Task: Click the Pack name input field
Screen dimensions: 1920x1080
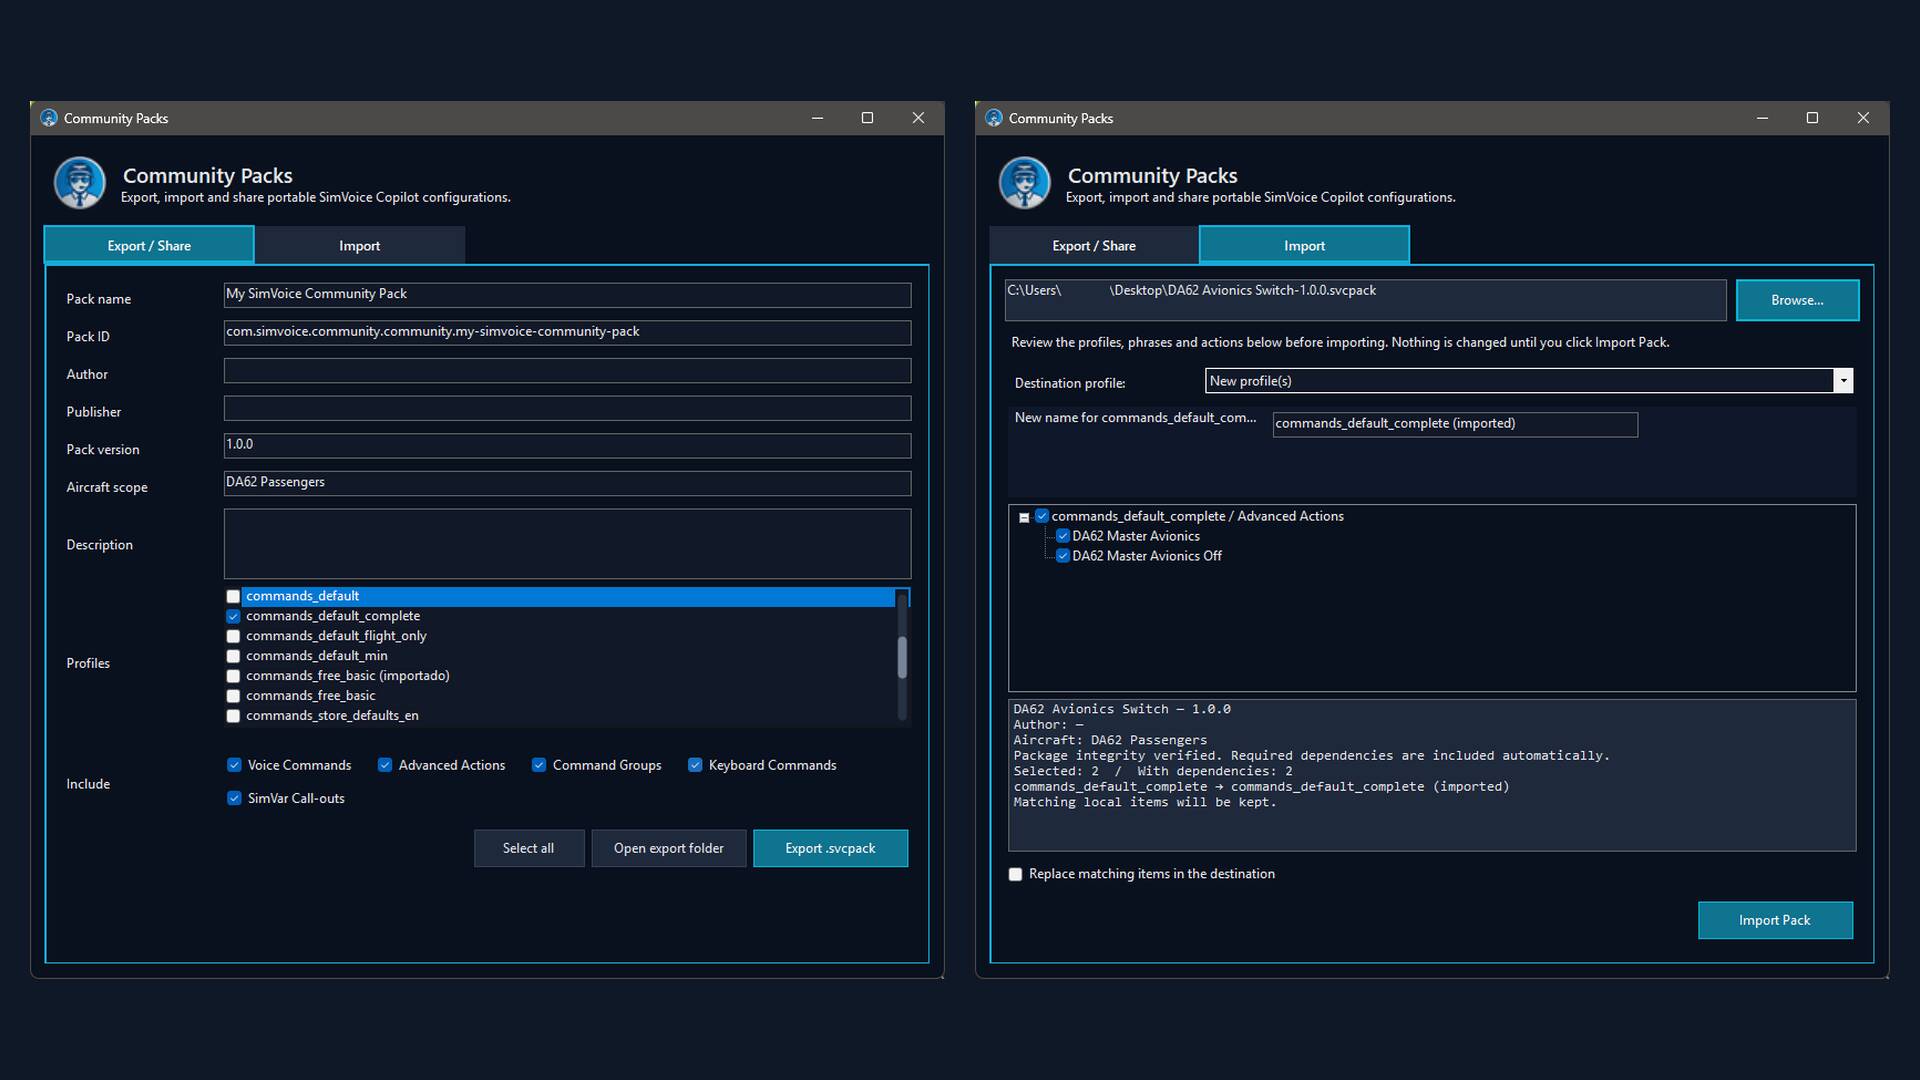Action: tap(567, 295)
